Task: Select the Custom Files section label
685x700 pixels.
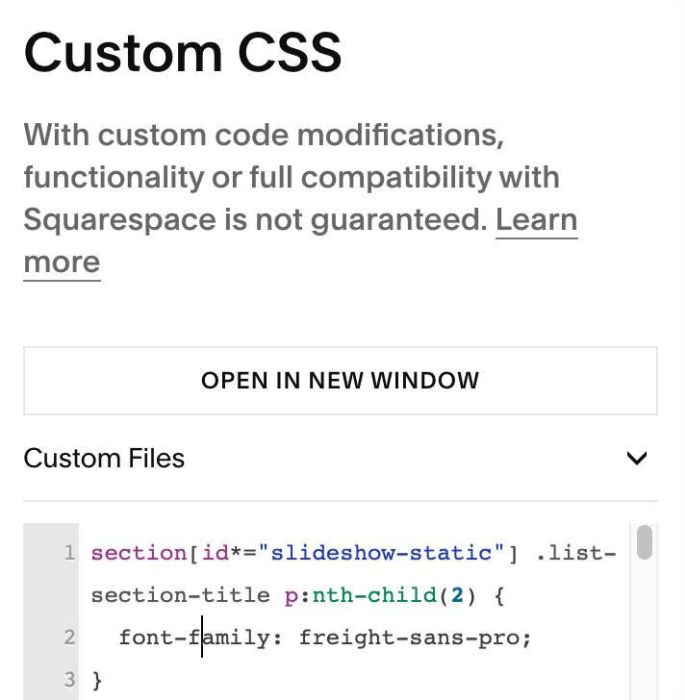Action: [x=104, y=458]
